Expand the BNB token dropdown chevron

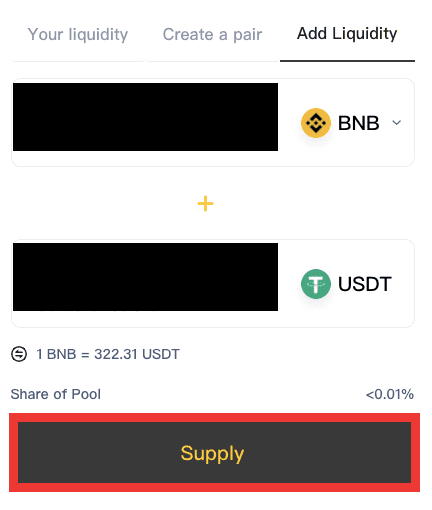(x=397, y=123)
